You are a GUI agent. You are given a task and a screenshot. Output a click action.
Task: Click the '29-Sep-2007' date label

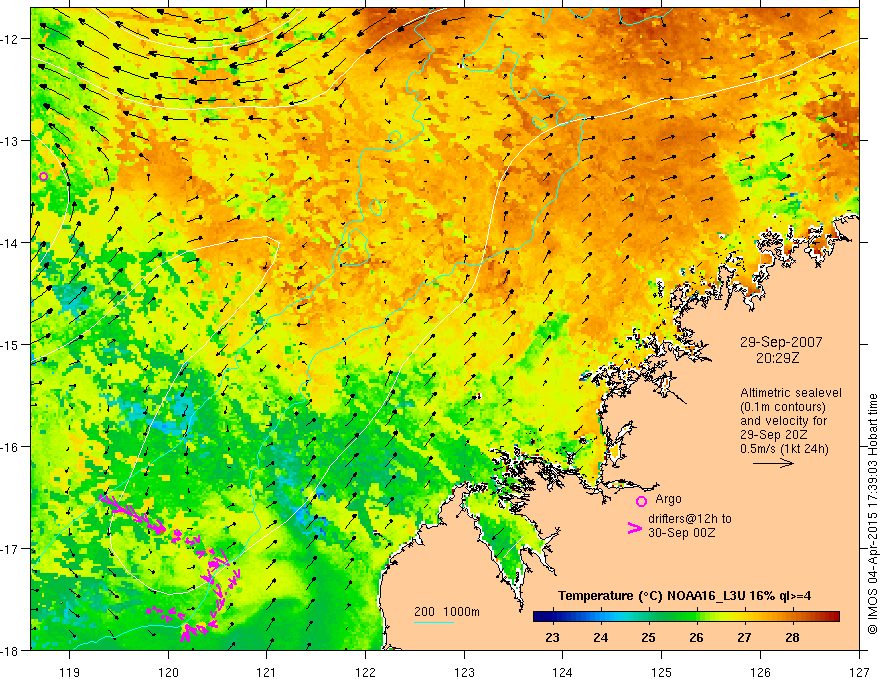click(781, 342)
